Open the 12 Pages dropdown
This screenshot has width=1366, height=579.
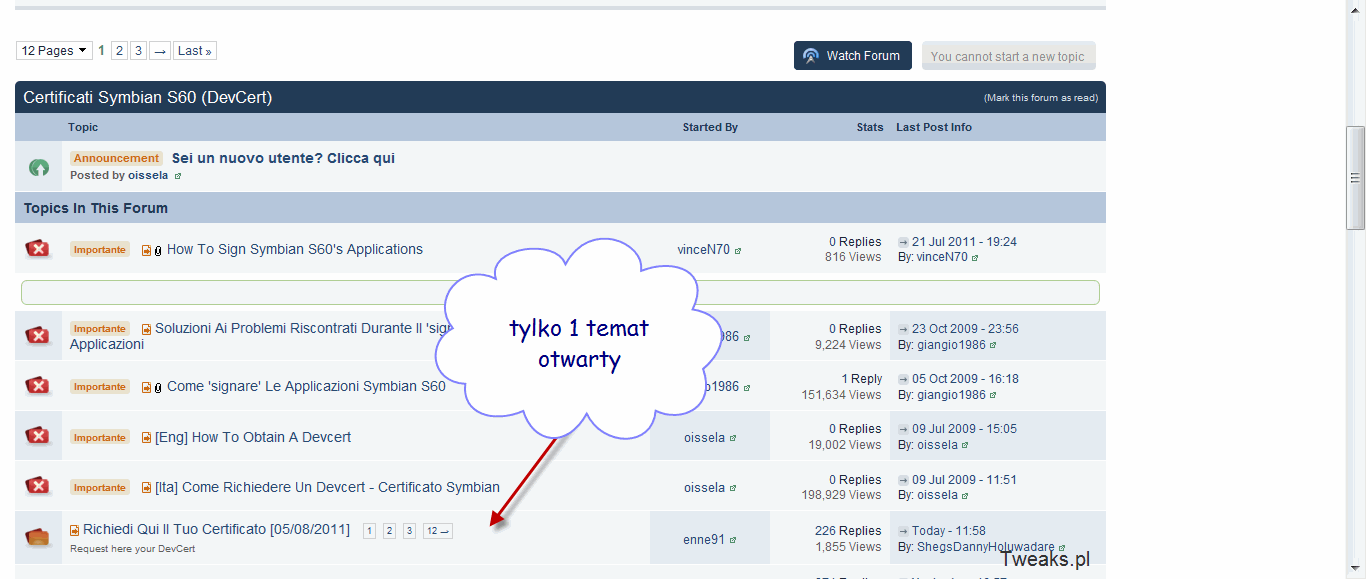(x=54, y=51)
